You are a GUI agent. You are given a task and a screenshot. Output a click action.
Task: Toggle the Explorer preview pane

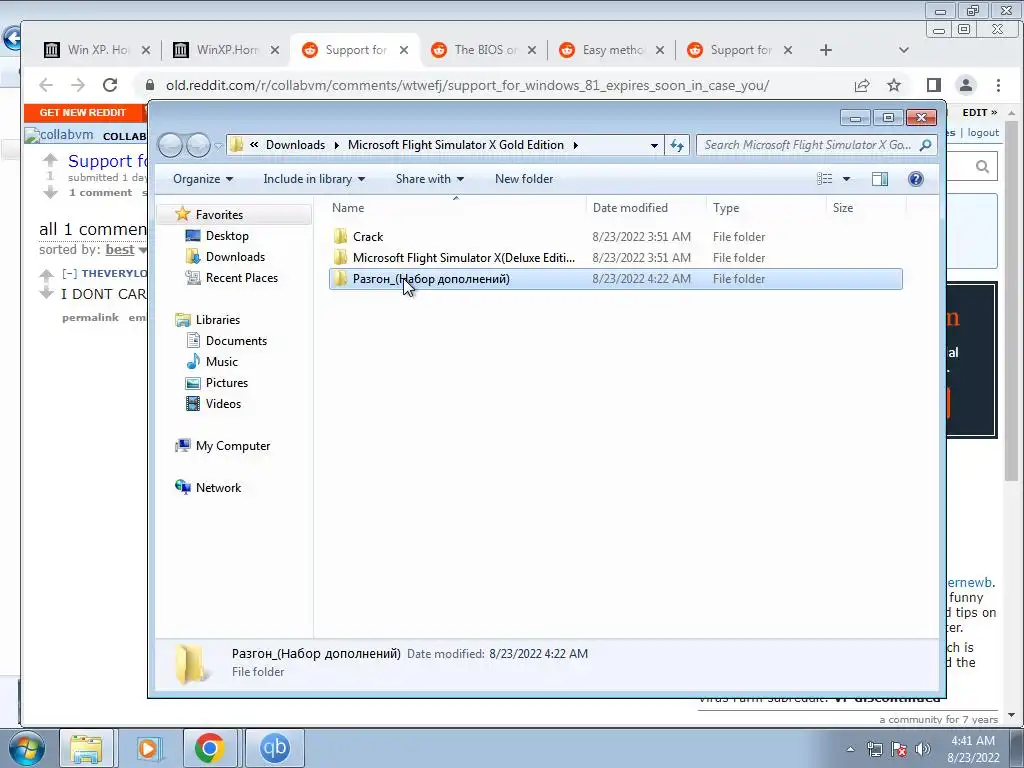pos(880,179)
